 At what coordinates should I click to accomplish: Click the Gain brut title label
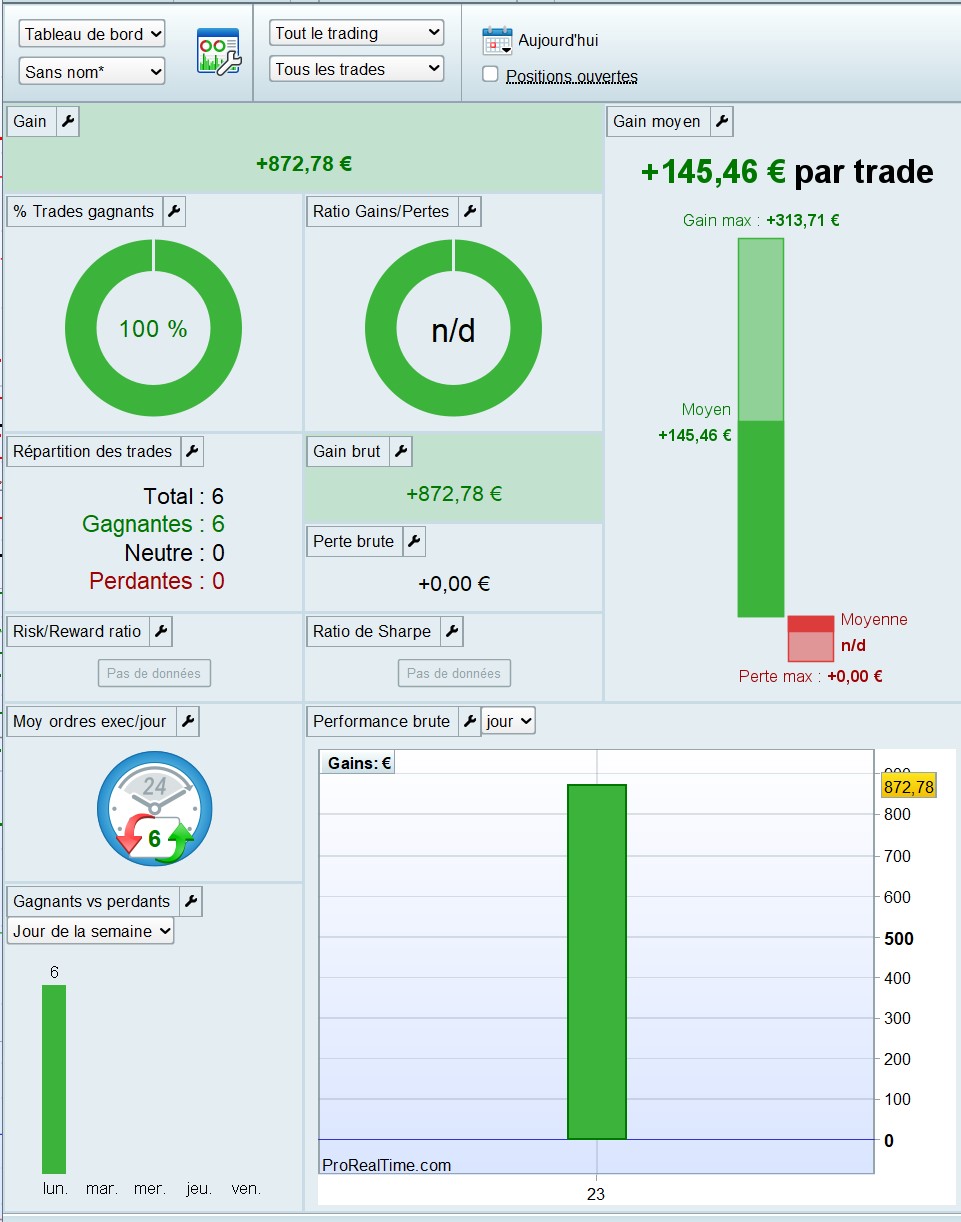(x=347, y=451)
